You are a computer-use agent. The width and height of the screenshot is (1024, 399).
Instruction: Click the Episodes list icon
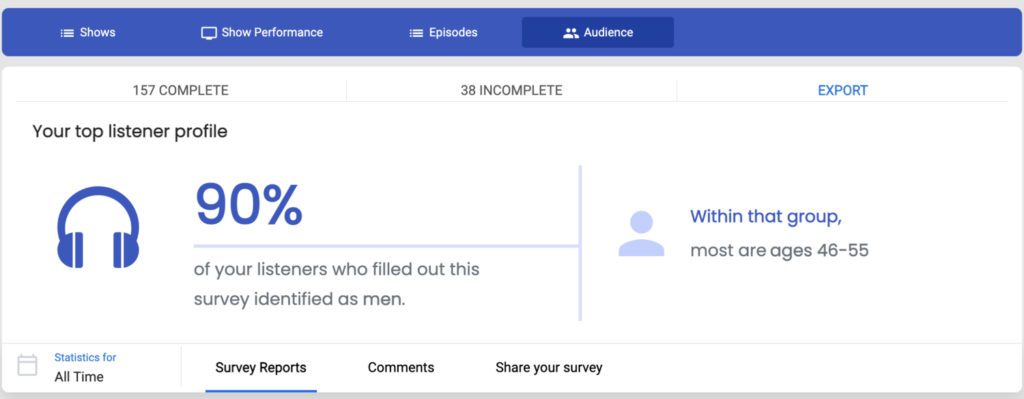(416, 33)
